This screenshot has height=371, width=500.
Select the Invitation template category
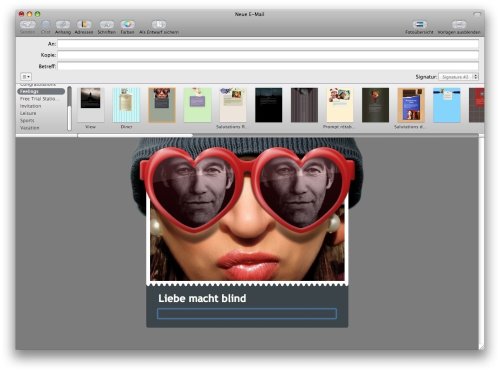click(x=31, y=106)
